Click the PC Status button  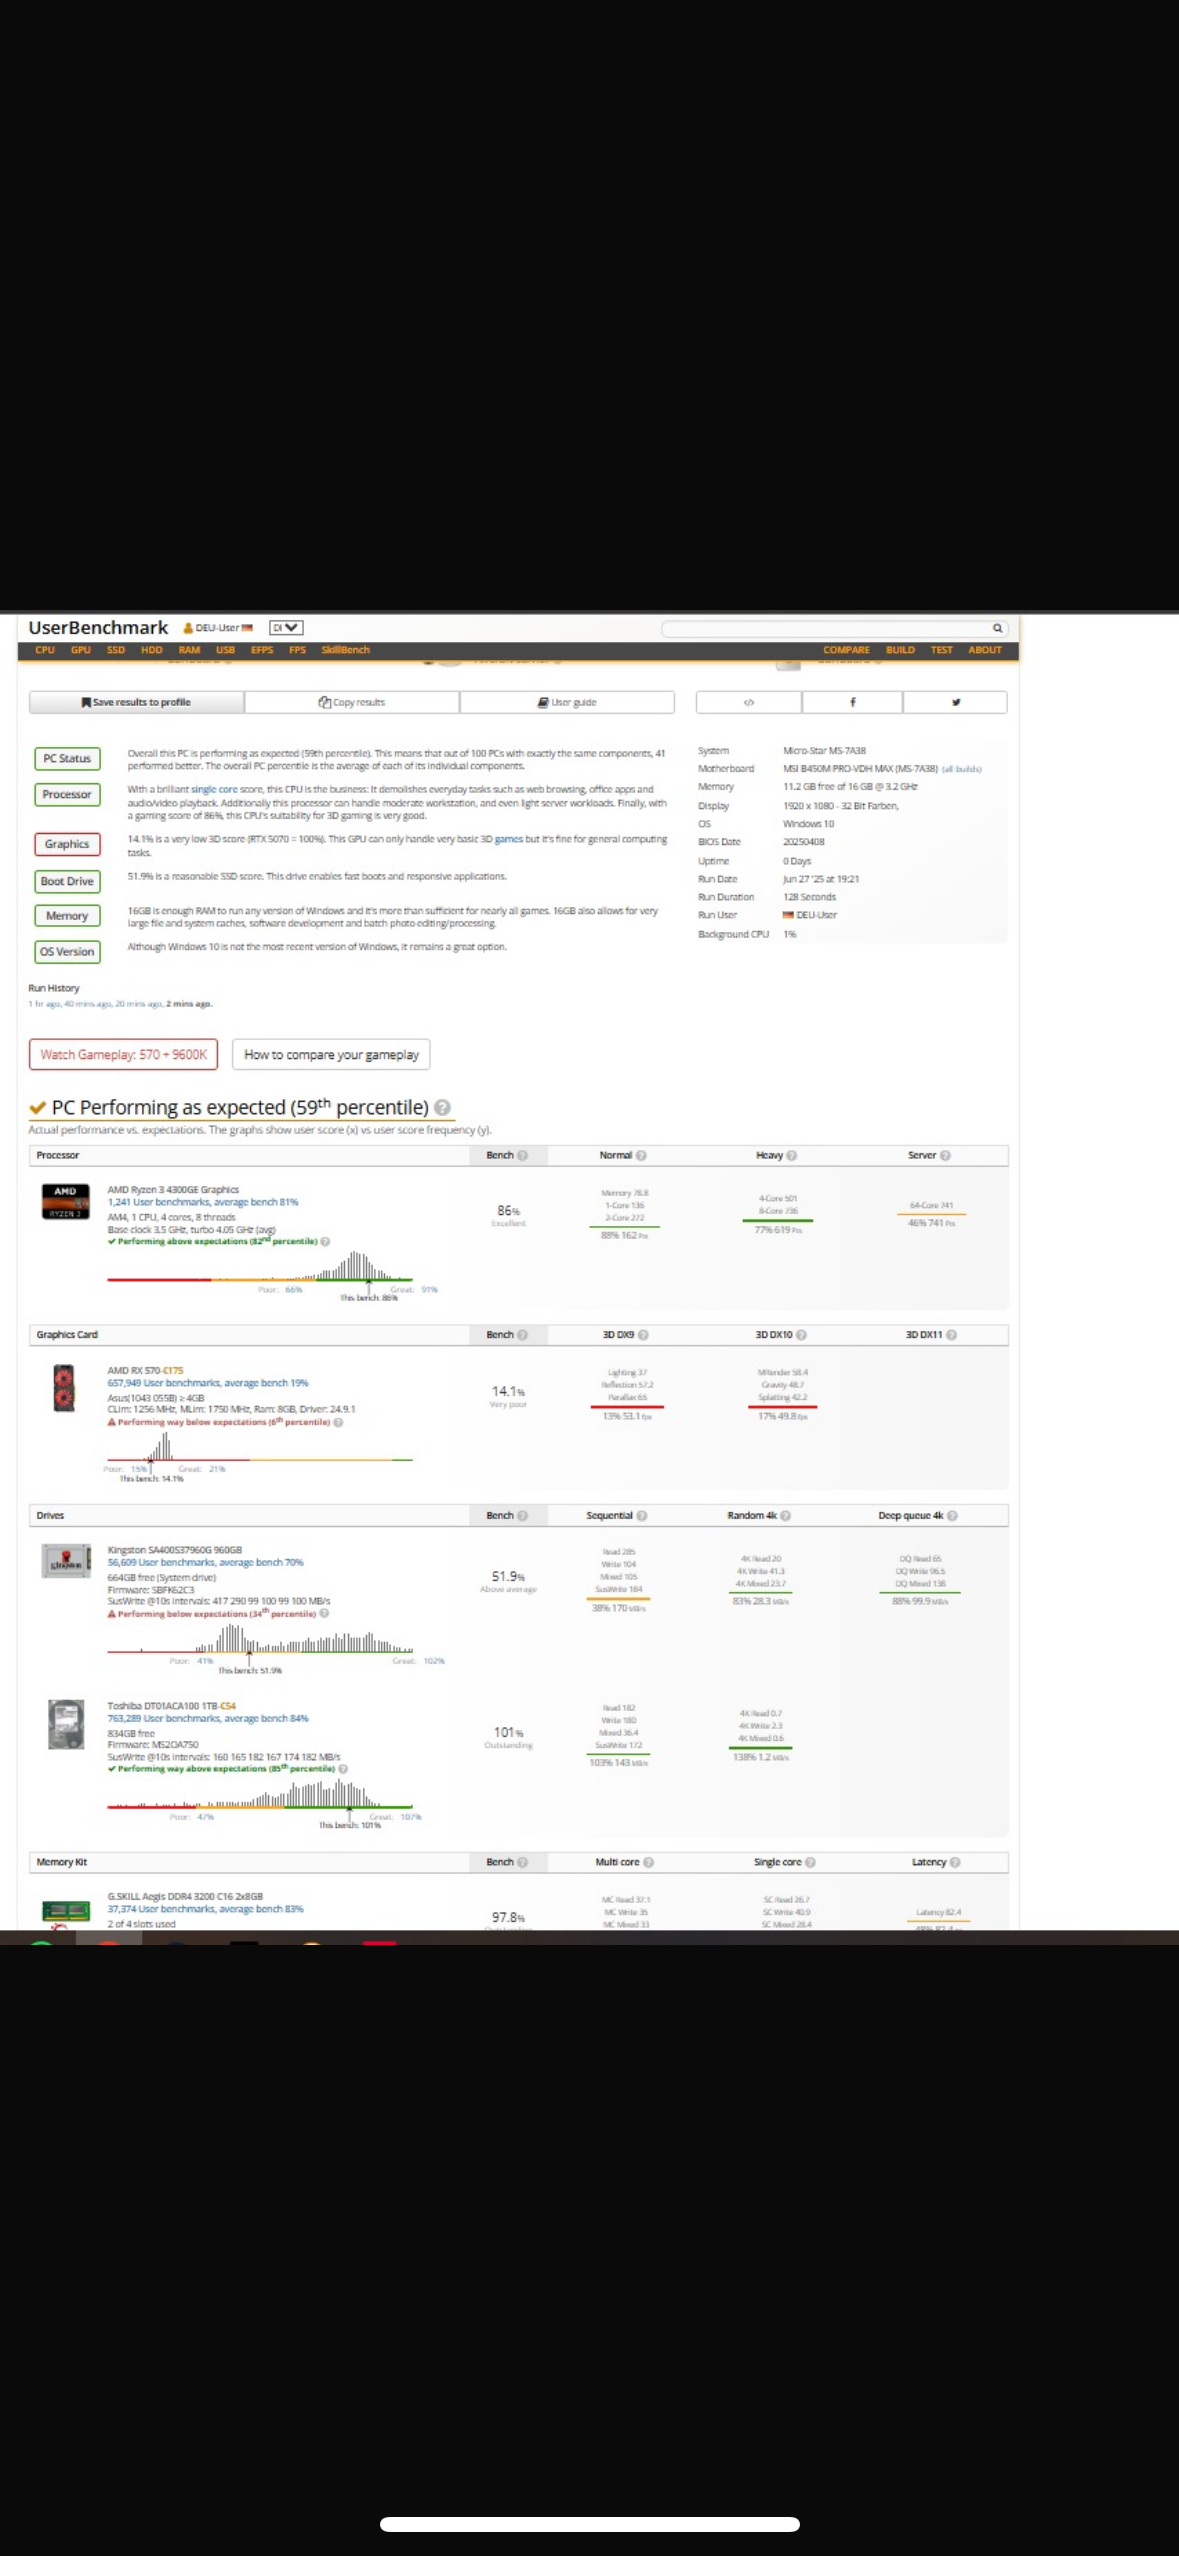(67, 758)
